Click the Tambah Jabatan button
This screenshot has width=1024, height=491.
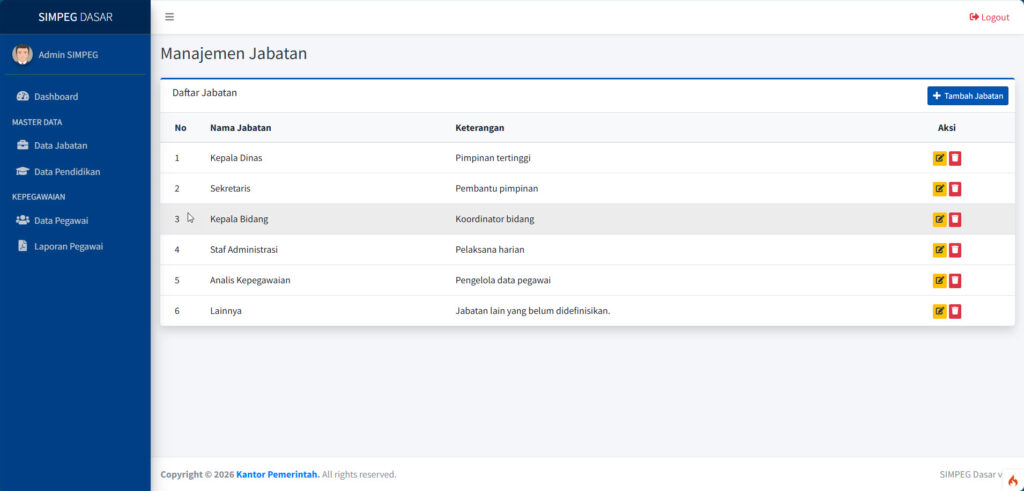click(x=967, y=96)
